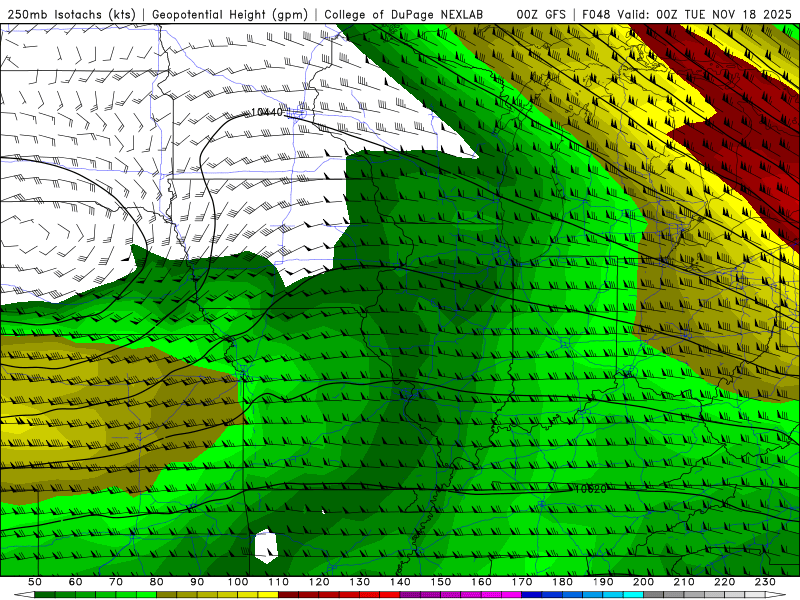Click the 230 value on the color scale

click(x=765, y=582)
